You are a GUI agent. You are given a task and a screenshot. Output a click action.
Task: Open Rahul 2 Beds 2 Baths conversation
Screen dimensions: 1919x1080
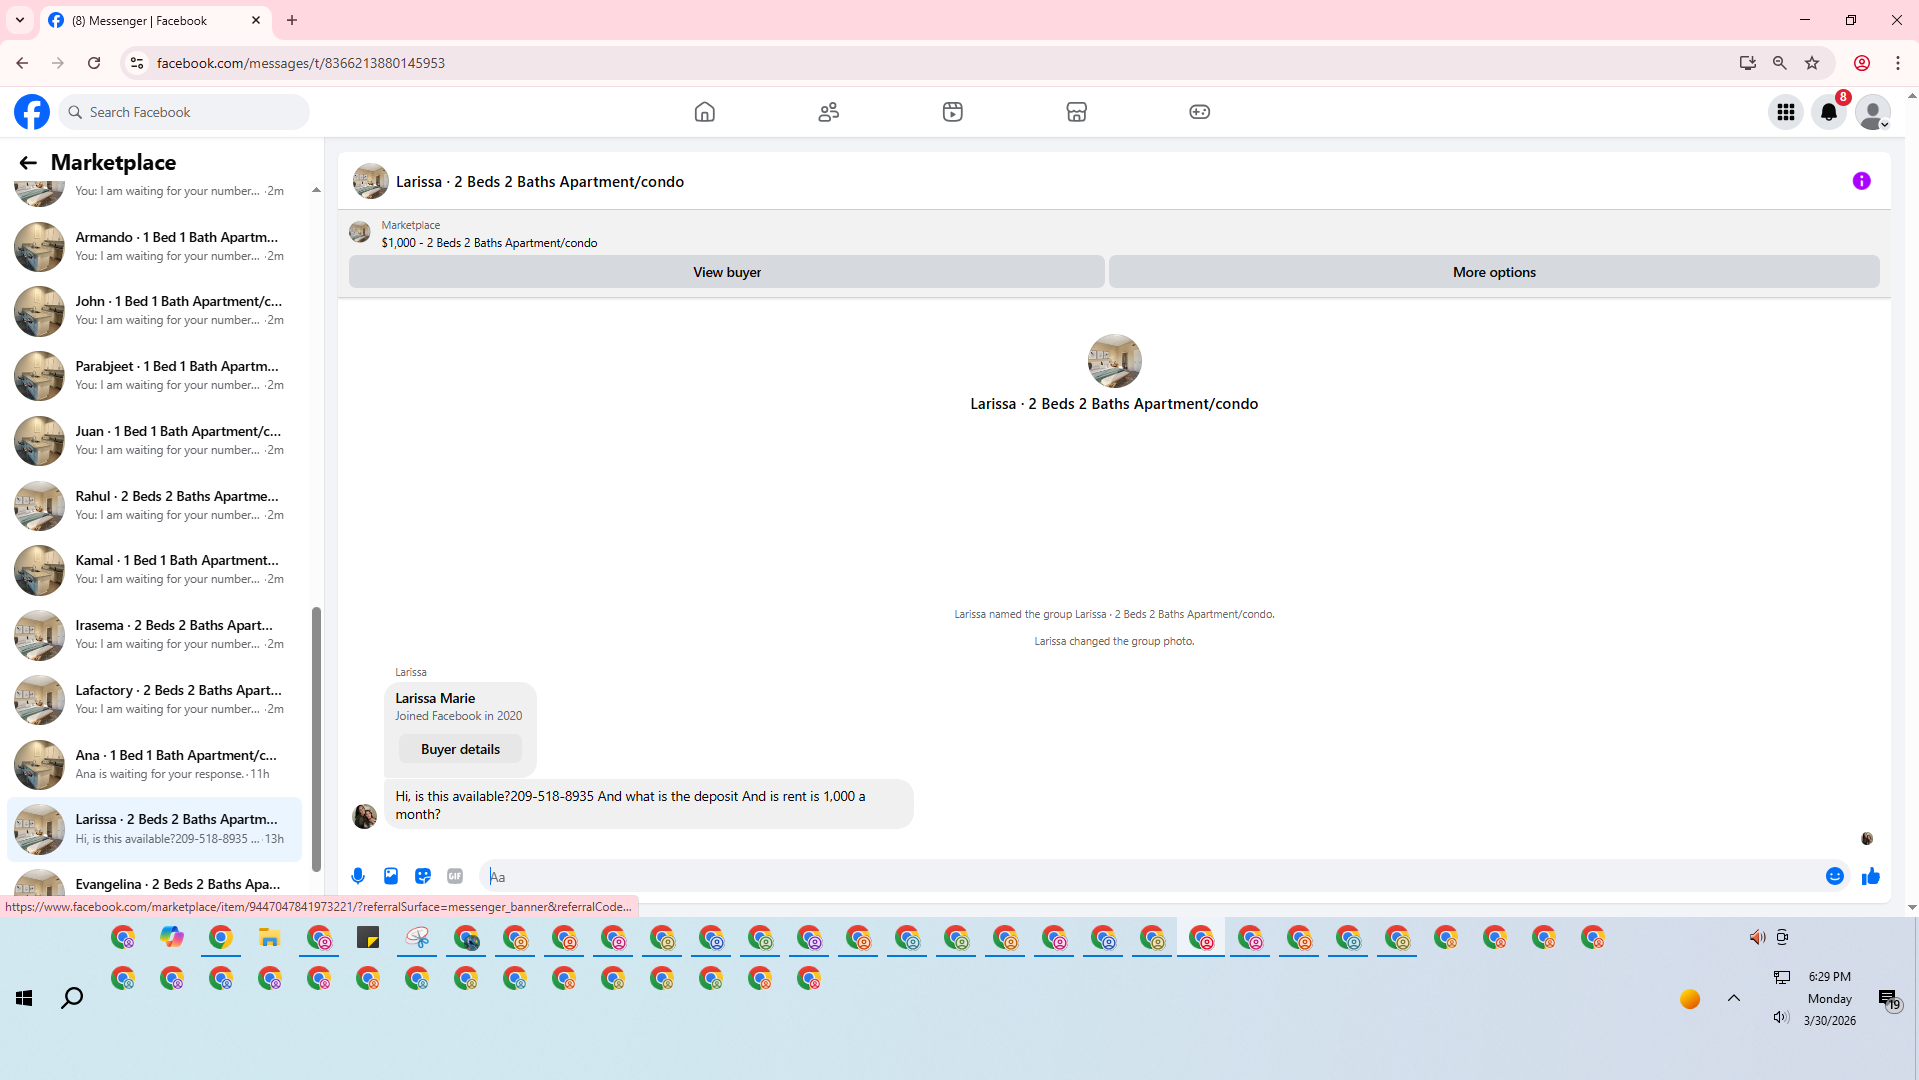[x=154, y=505]
